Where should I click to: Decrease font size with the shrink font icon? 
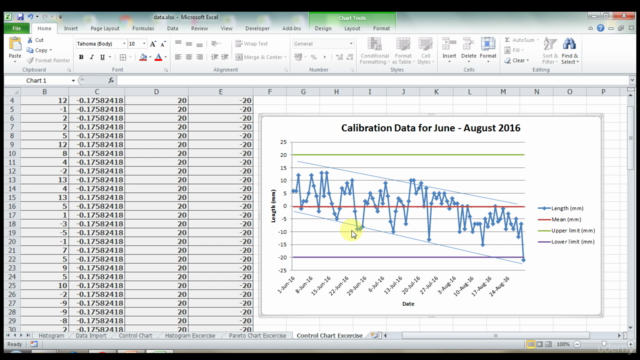click(x=163, y=44)
